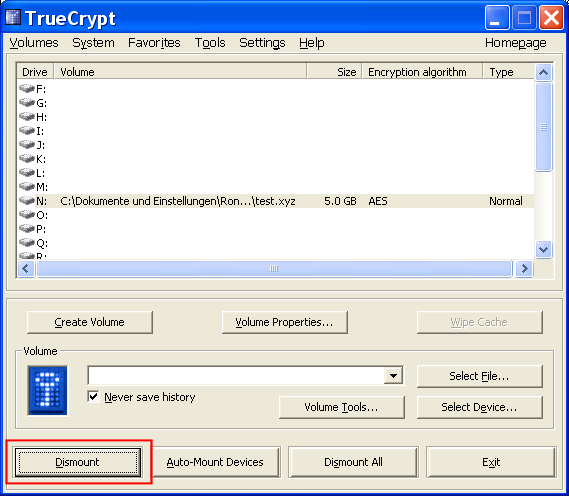Minimize the TrueCrypt window
Screen dimensions: 569x496
(x=497, y=17)
